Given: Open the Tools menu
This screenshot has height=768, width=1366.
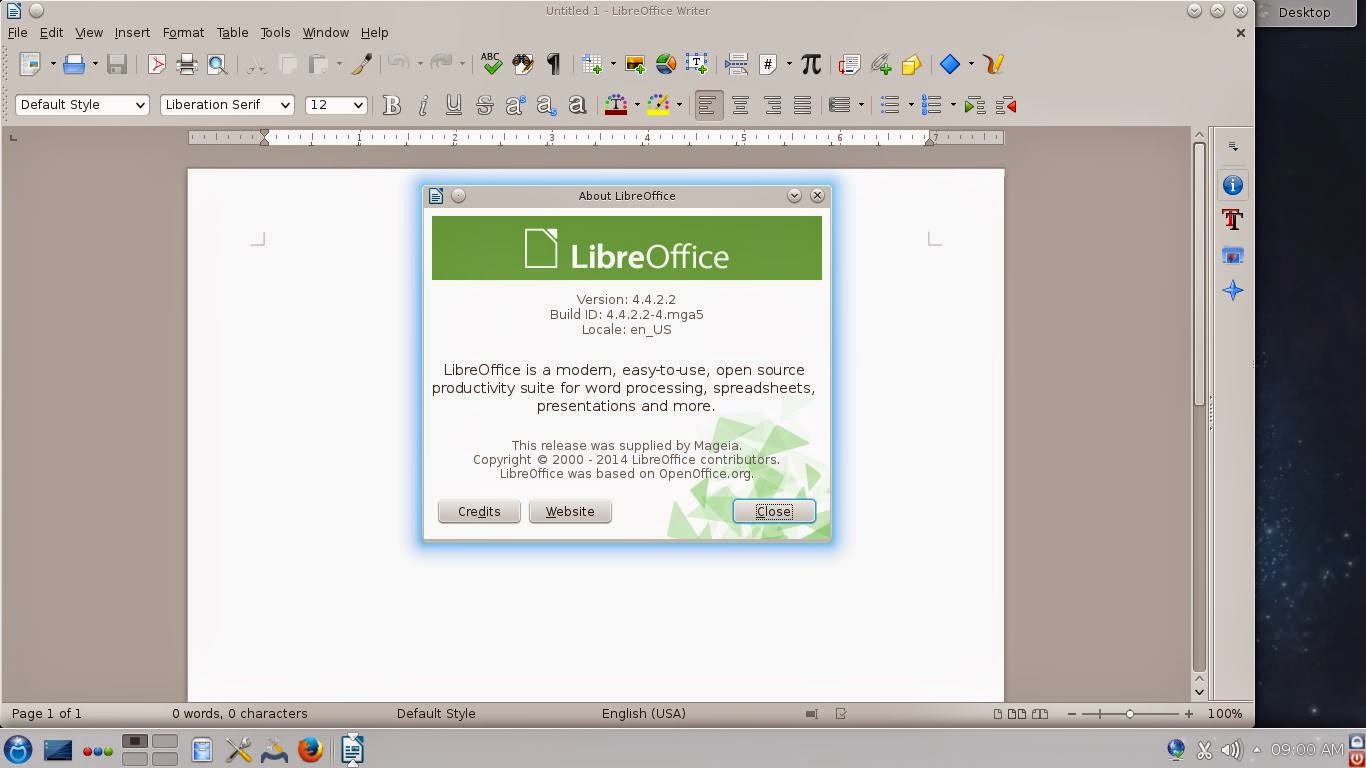Looking at the screenshot, I should [275, 32].
